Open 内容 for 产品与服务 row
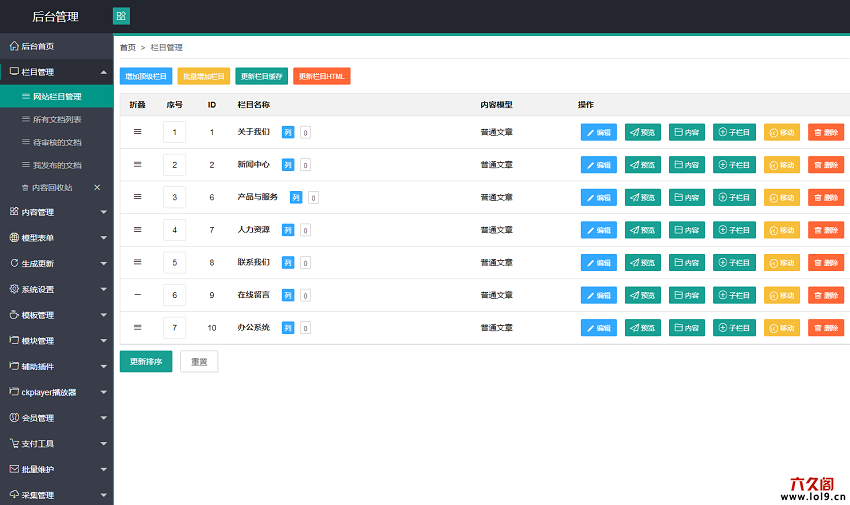850x505 pixels. (686, 197)
